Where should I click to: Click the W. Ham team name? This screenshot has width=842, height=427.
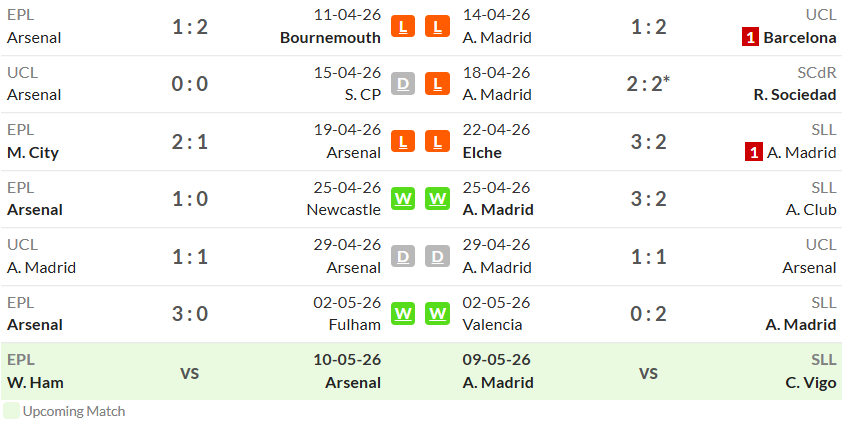click(35, 382)
